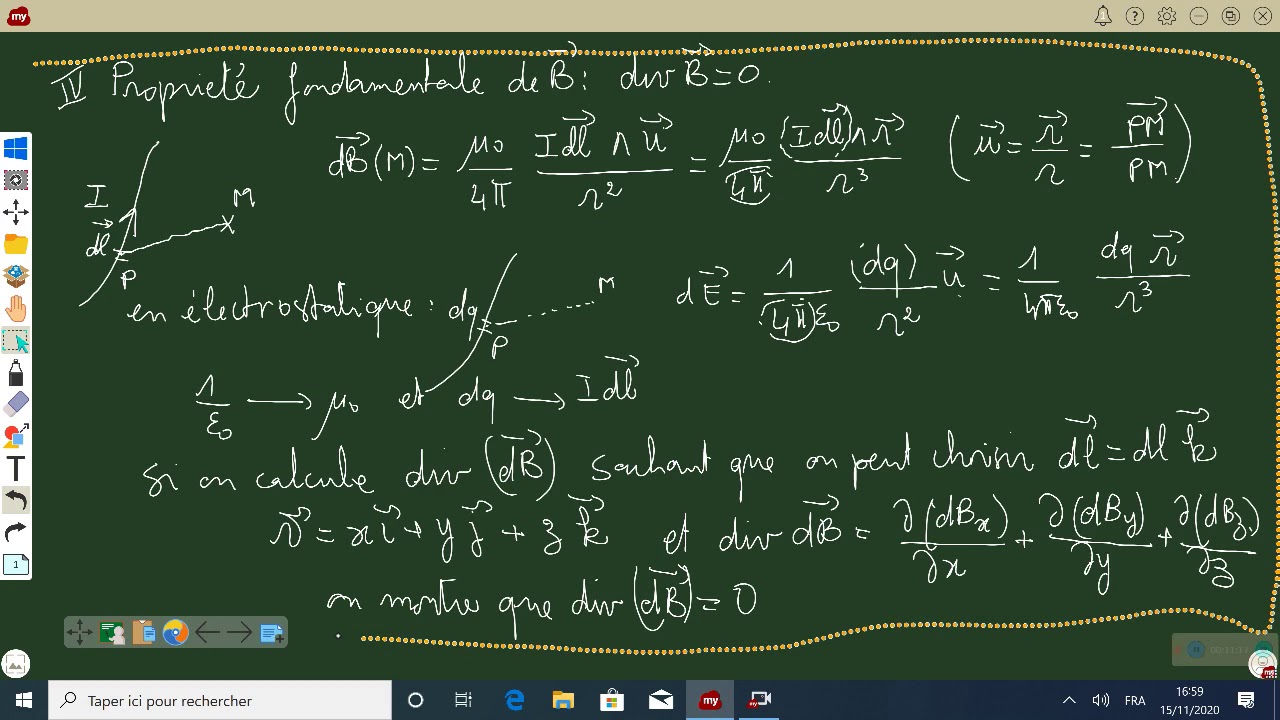Restore the whiteboard window size
The width and height of the screenshot is (1280, 720).
(1231, 16)
